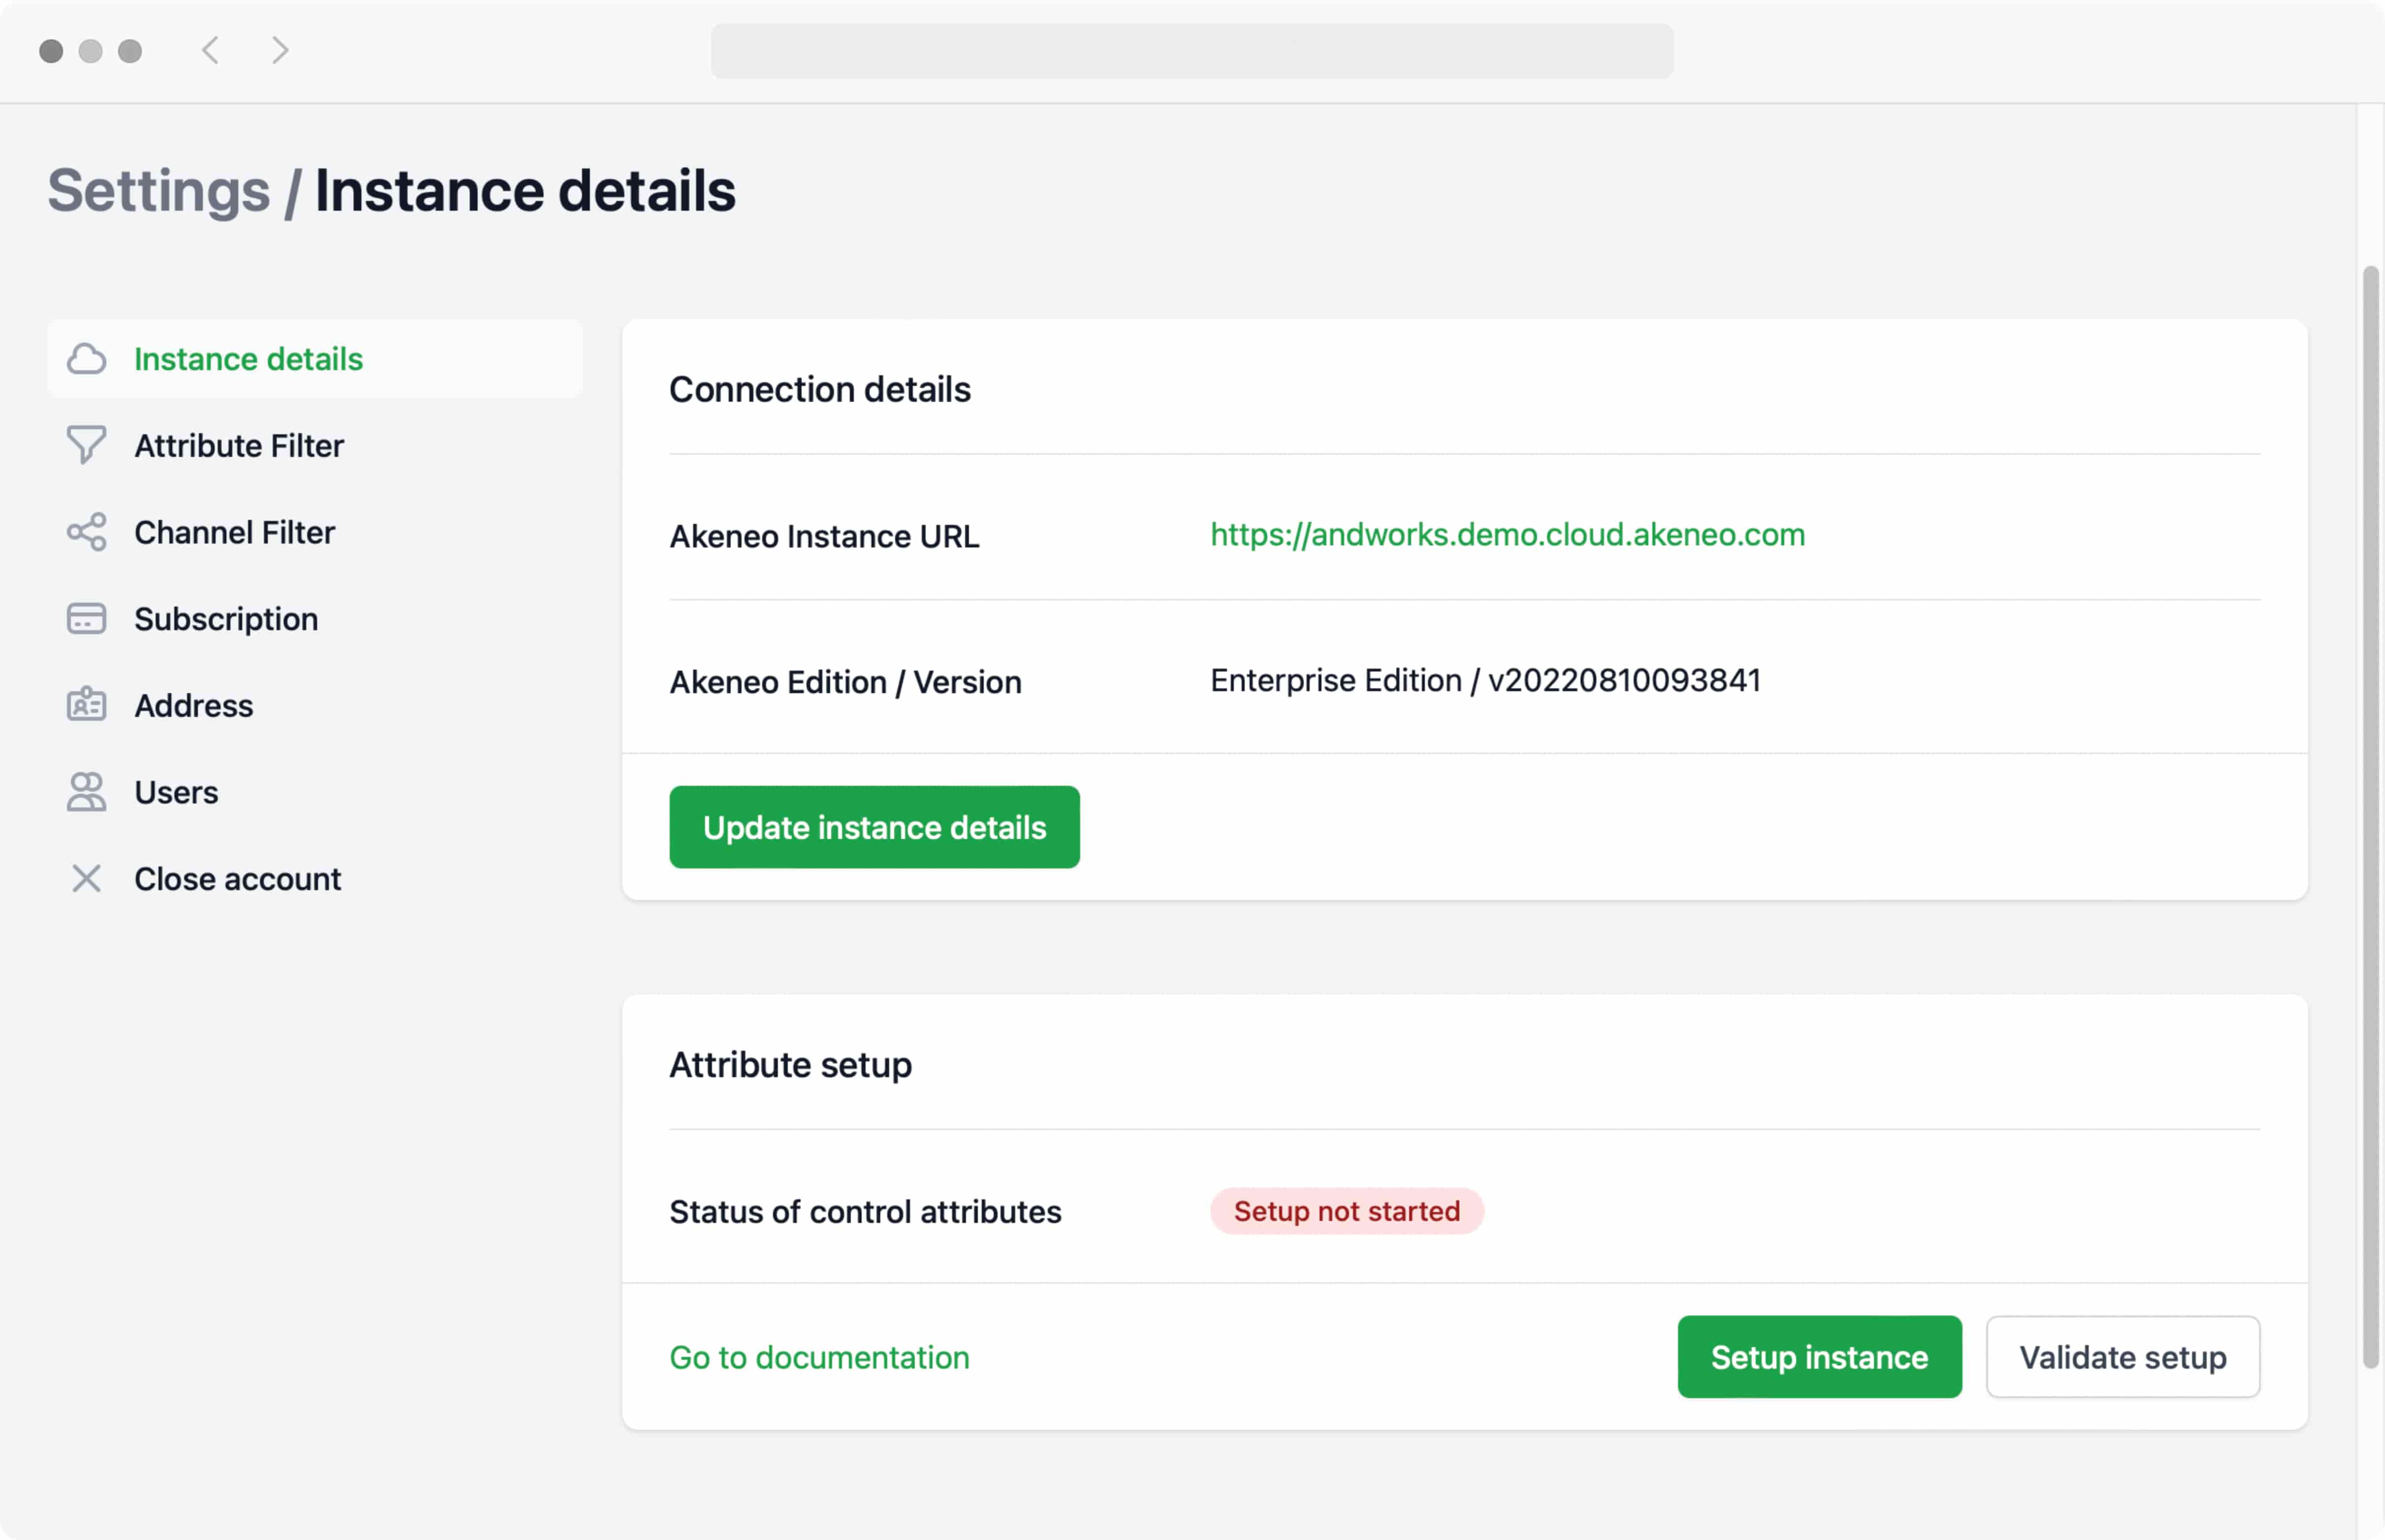Select the Instance details cloud icon
The image size is (2385, 1540).
point(87,359)
